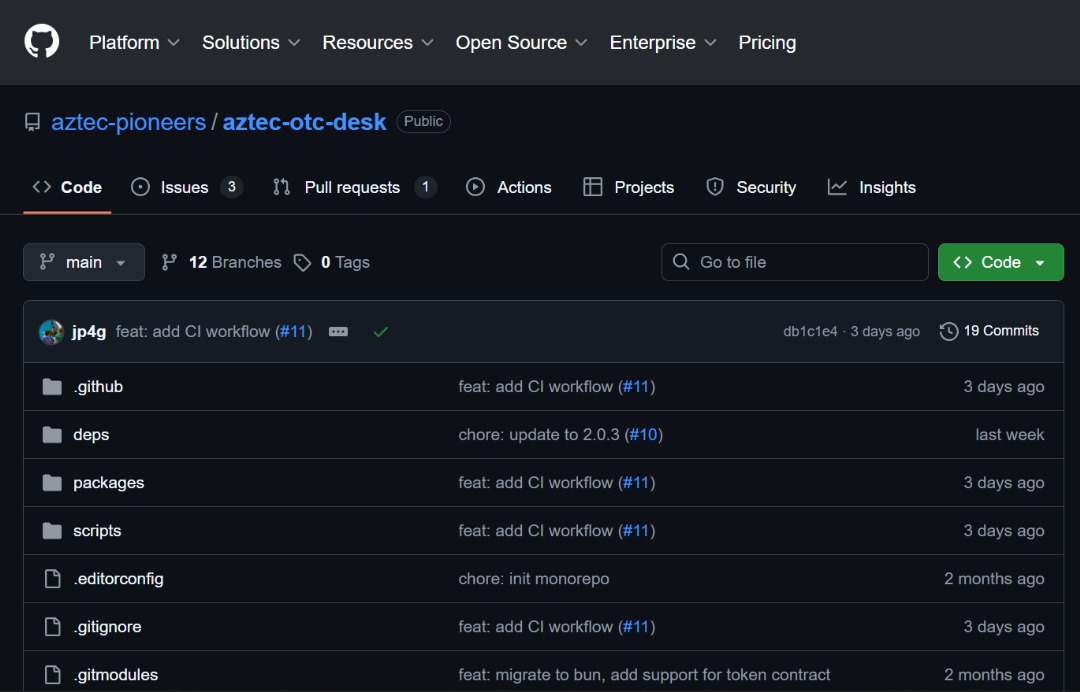Click the Public visibility badge
Image resolution: width=1080 pixels, height=692 pixels.
pos(423,121)
